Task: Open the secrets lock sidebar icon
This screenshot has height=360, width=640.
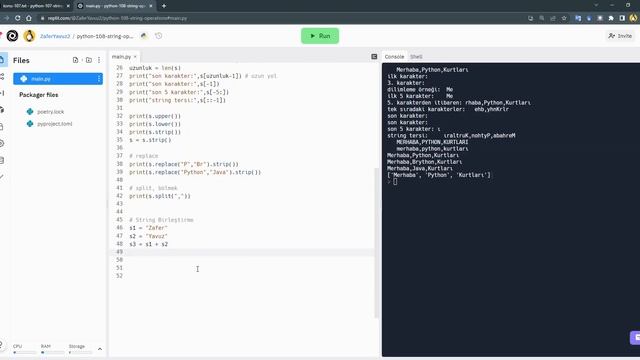Action: point(2,127)
